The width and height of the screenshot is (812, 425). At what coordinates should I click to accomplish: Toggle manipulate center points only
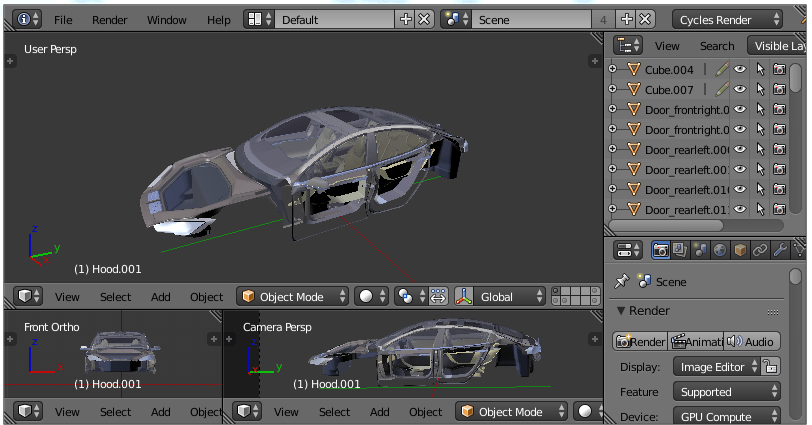[438, 296]
